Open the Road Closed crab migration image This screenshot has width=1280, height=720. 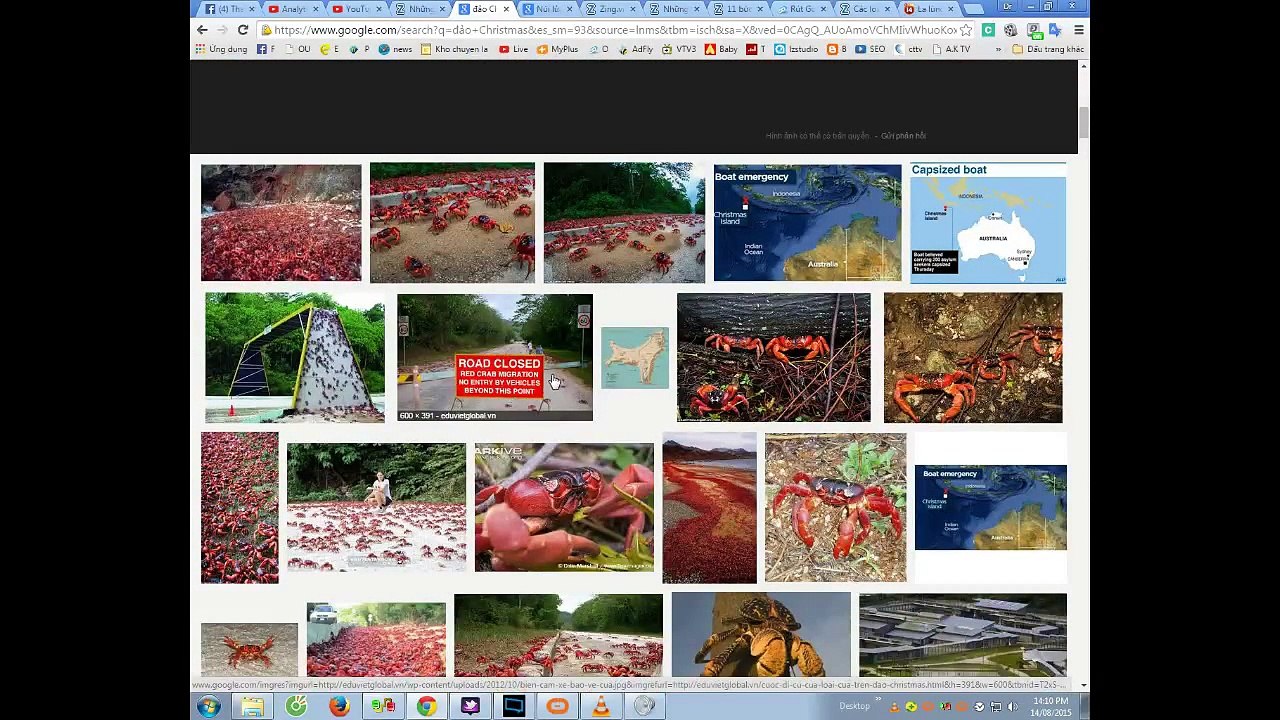pyautogui.click(x=495, y=357)
